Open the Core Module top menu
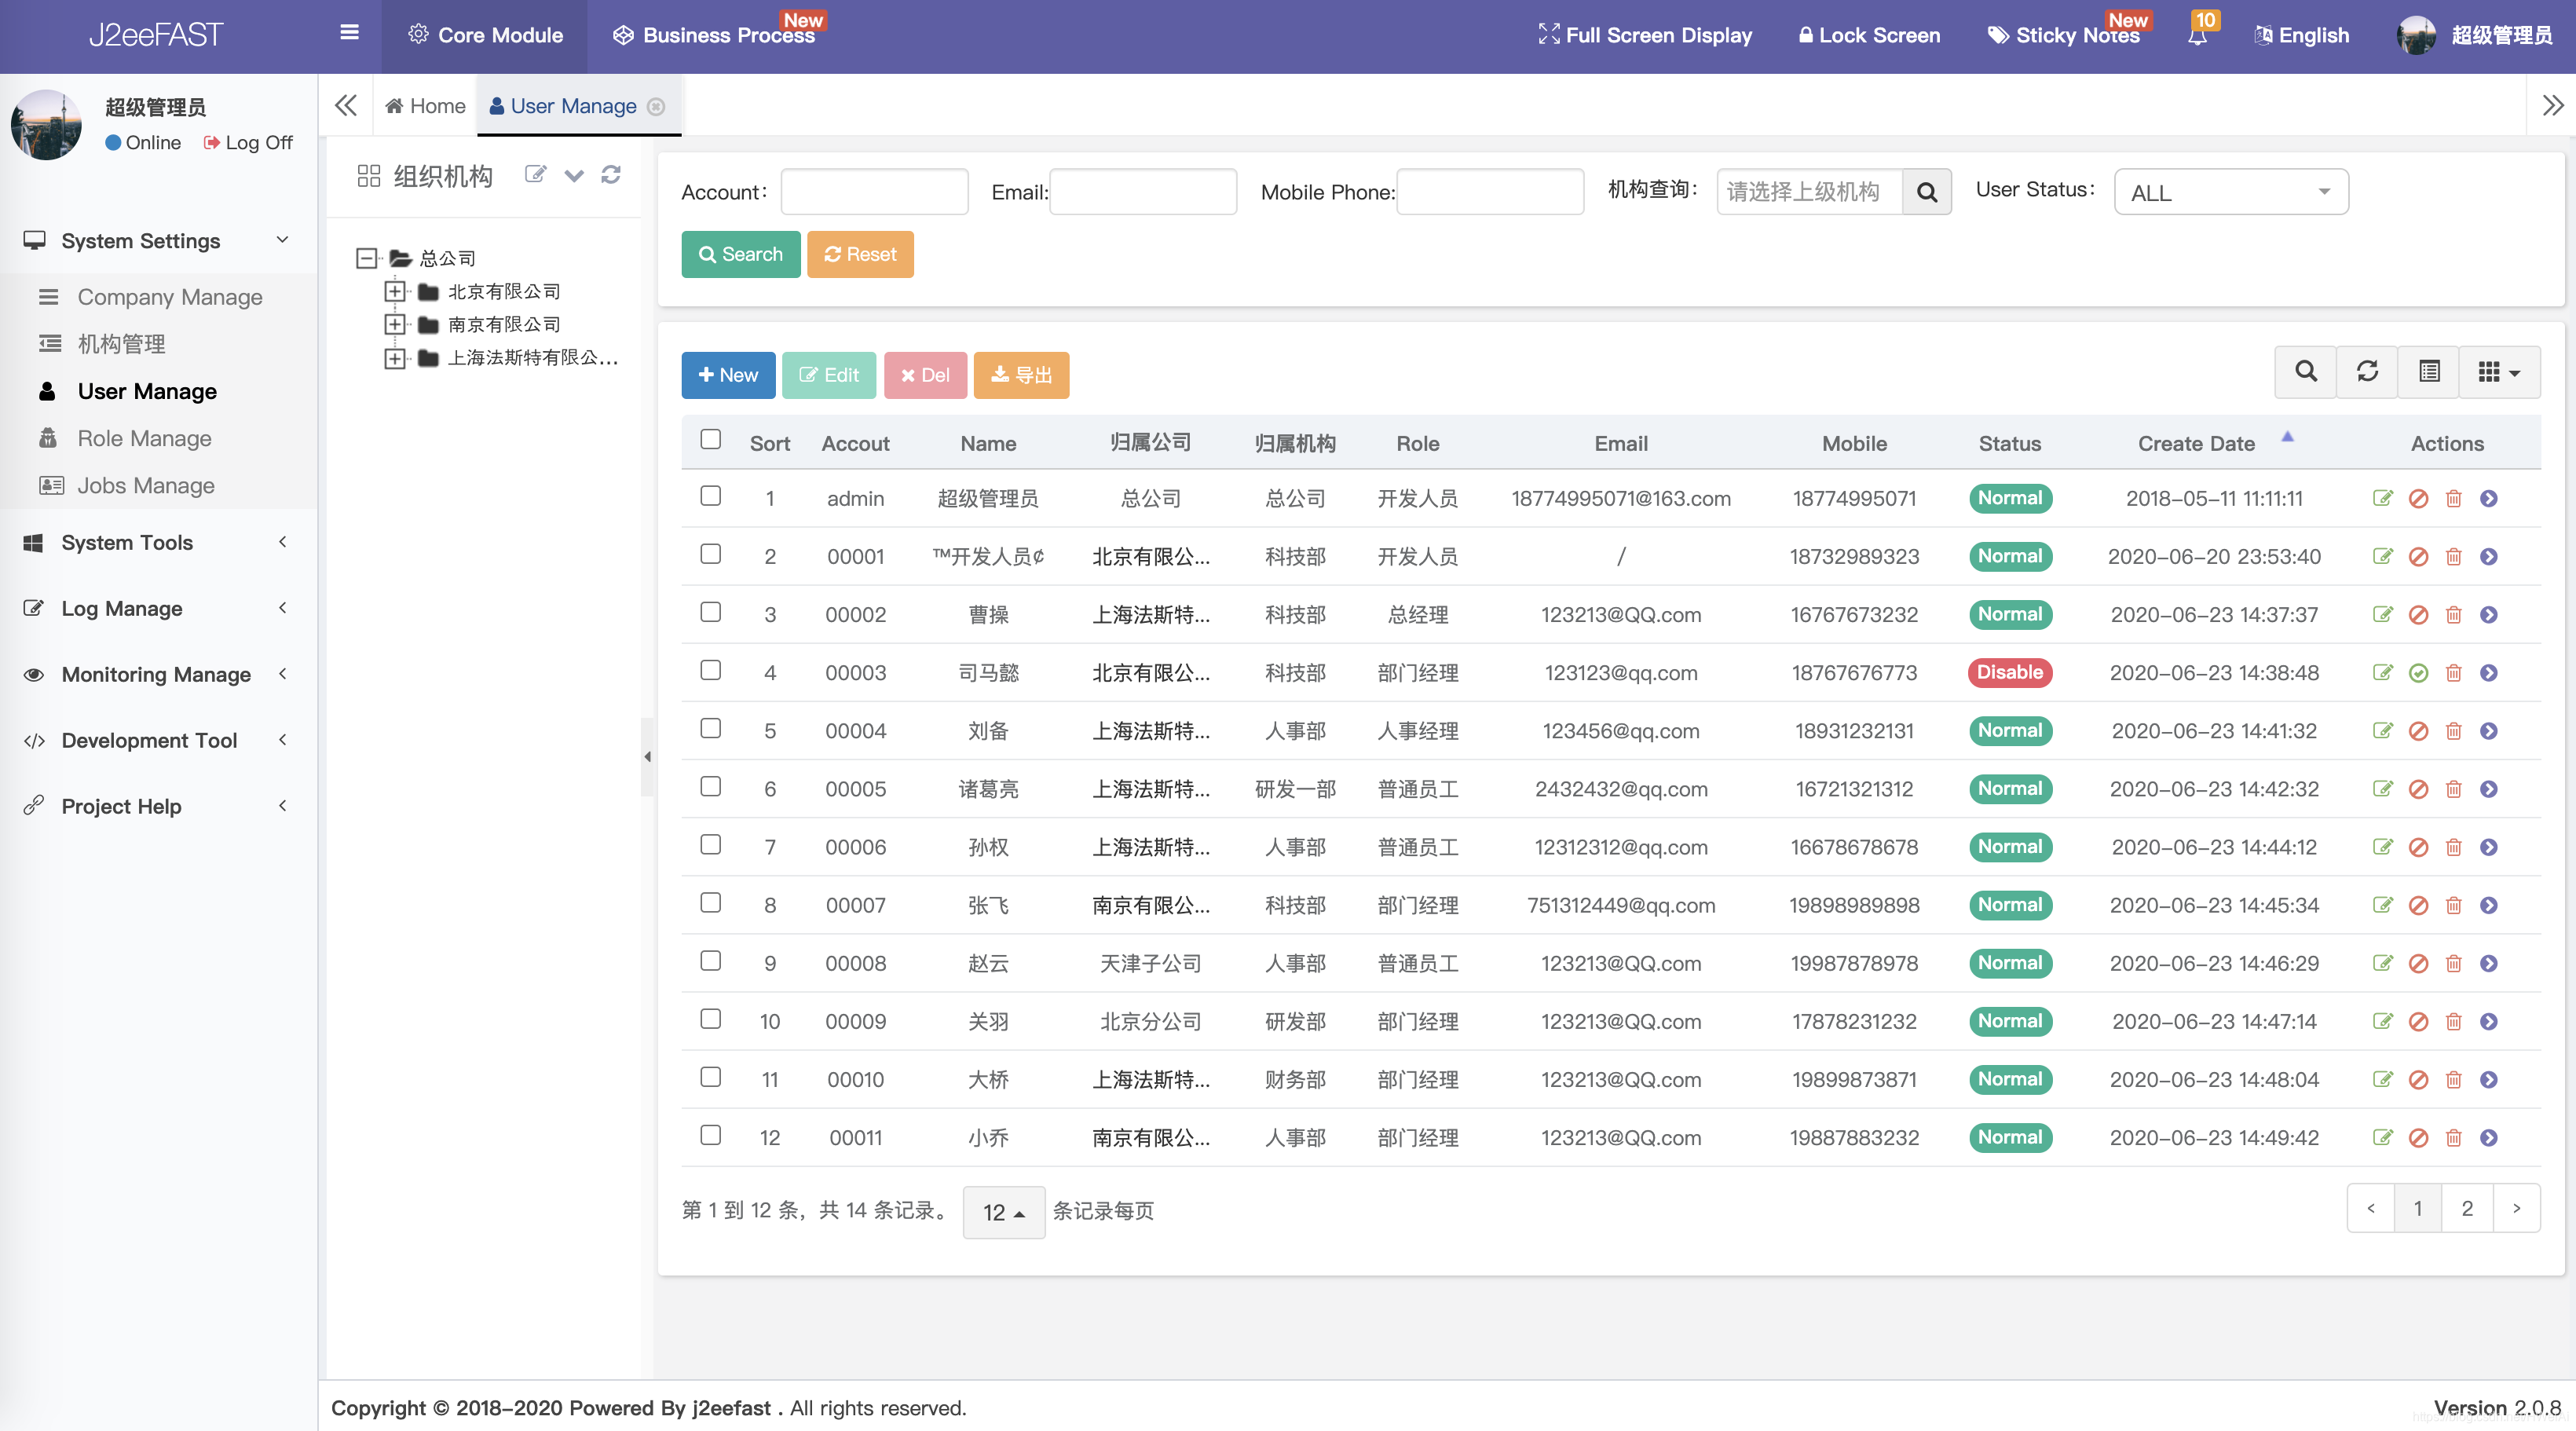The image size is (2576, 1431). click(x=485, y=35)
